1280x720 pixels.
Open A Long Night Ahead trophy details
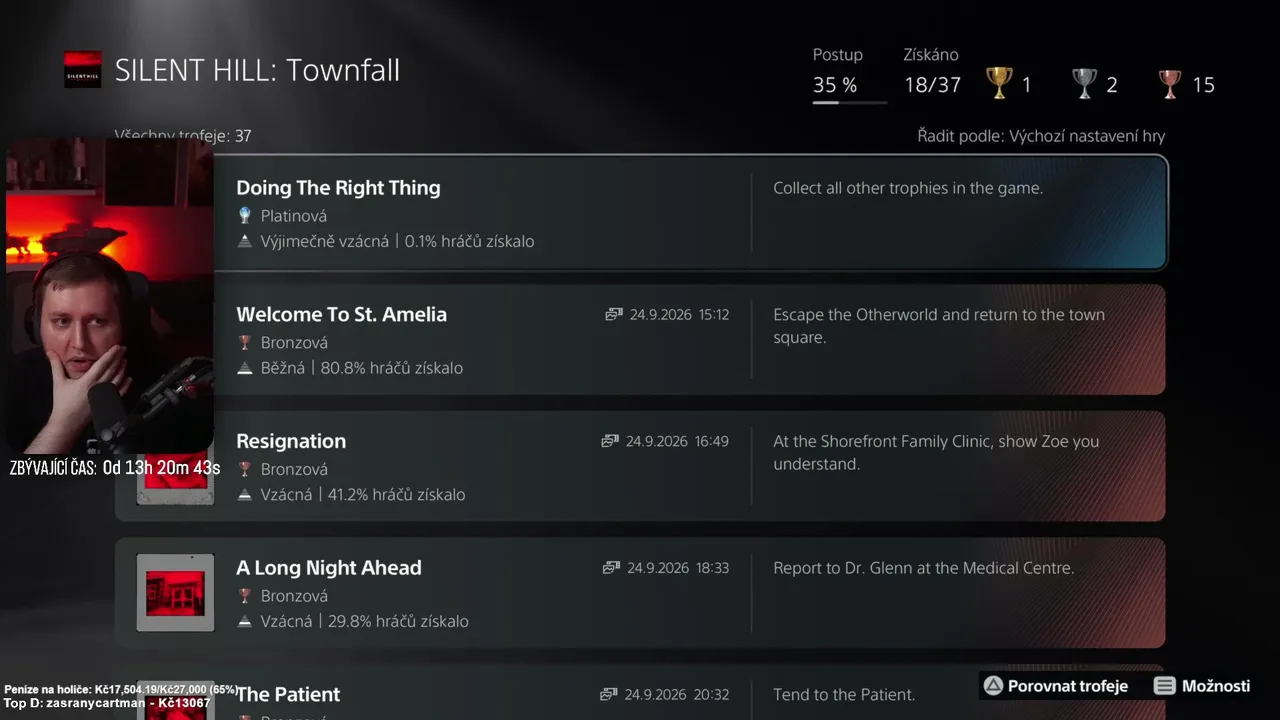(x=641, y=593)
